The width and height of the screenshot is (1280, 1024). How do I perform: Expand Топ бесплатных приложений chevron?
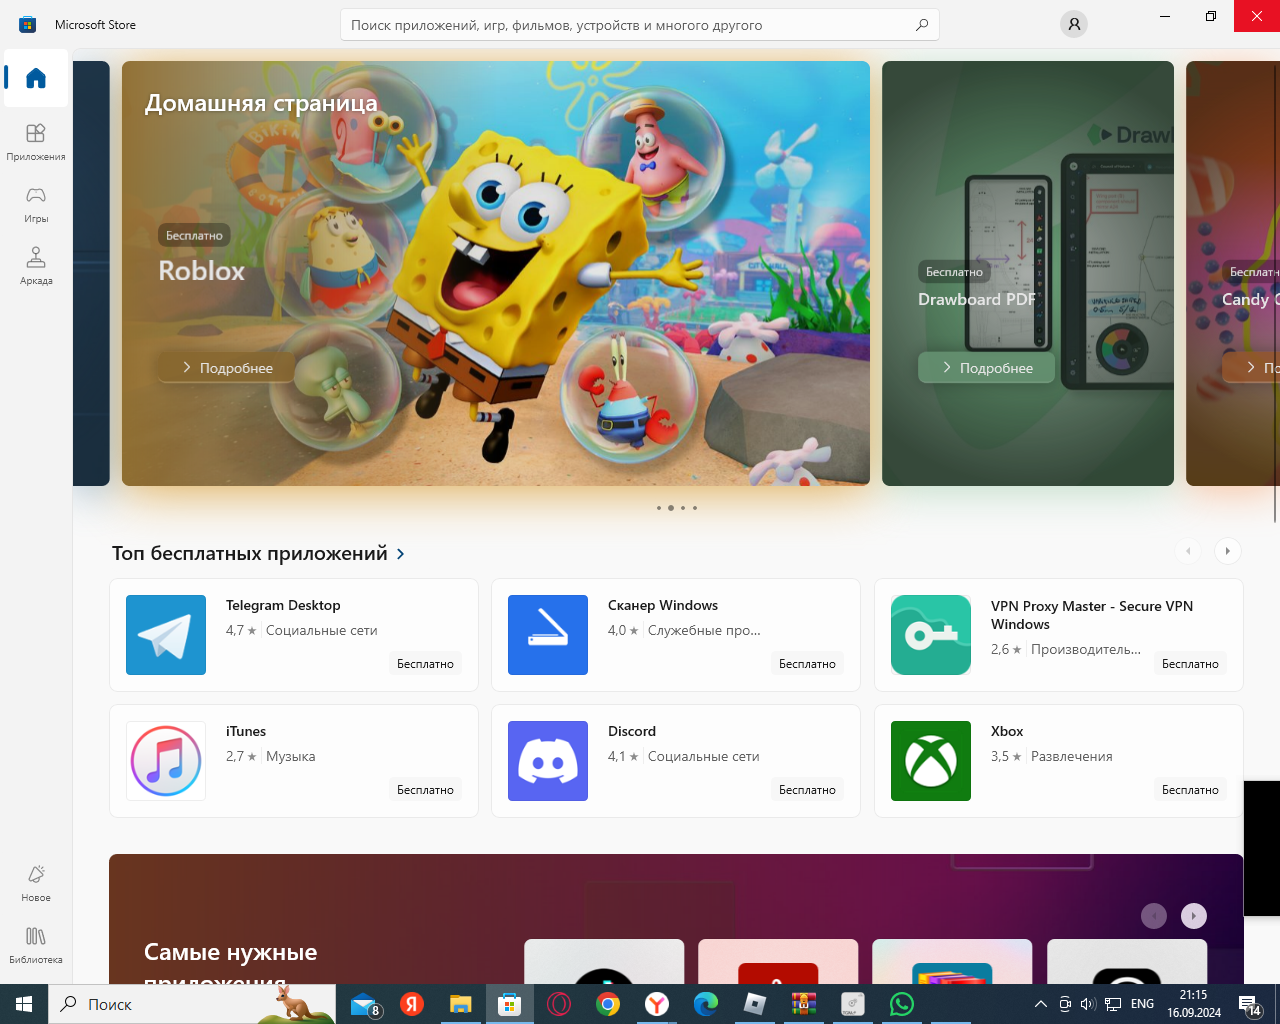[x=401, y=554]
